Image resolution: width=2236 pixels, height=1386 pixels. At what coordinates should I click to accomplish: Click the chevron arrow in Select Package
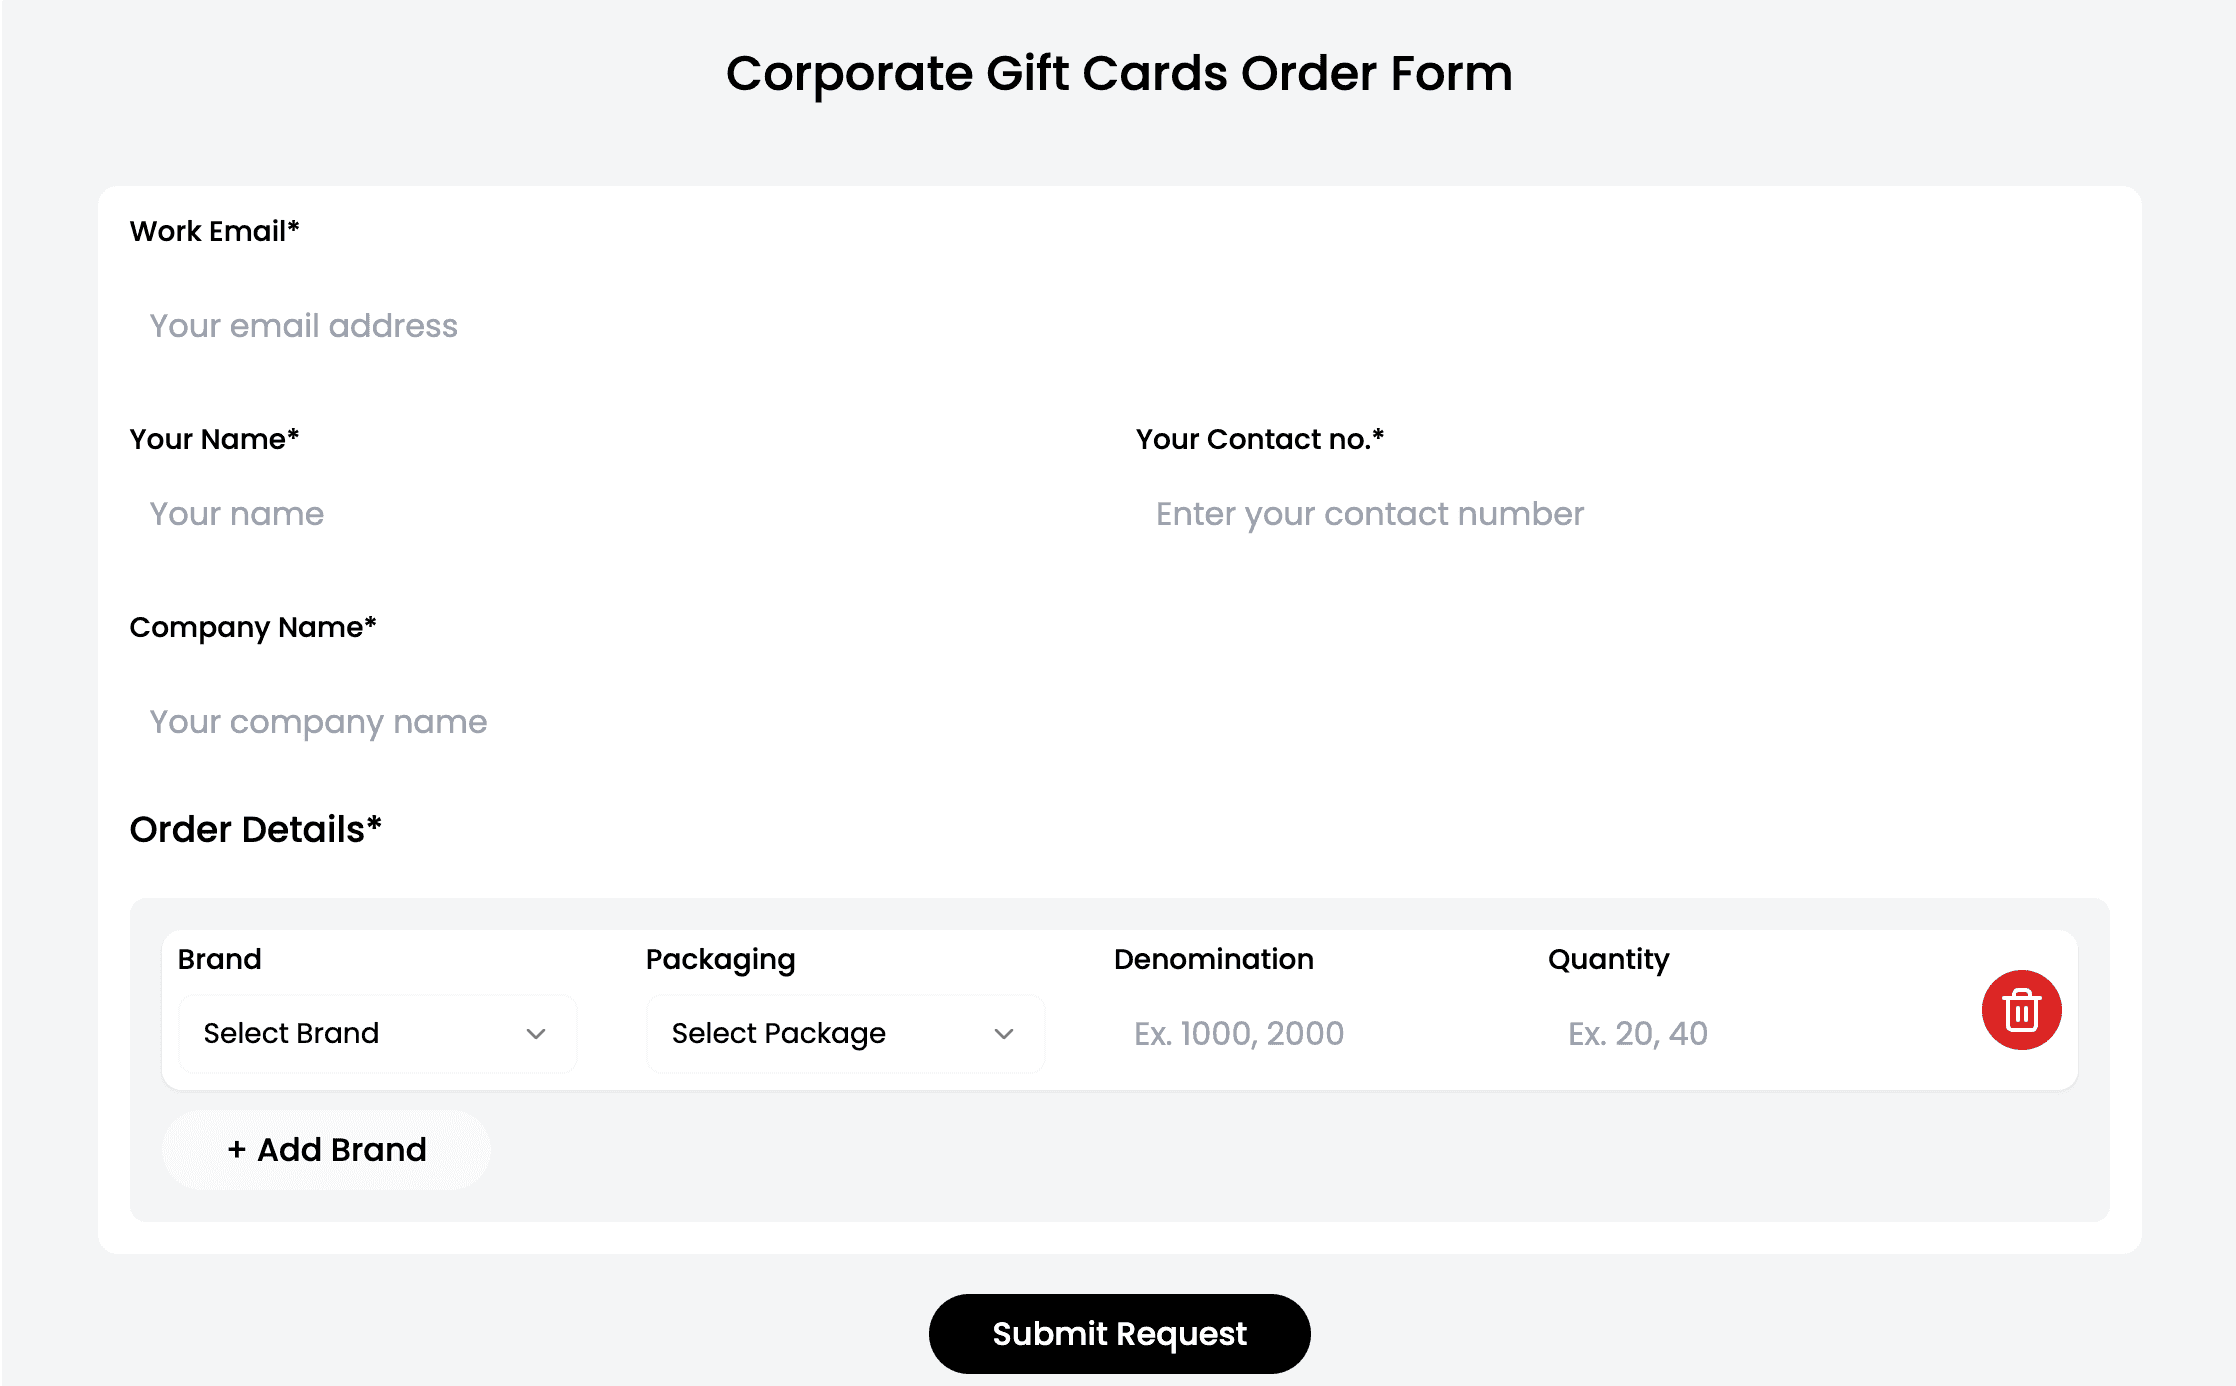pyautogui.click(x=1004, y=1034)
